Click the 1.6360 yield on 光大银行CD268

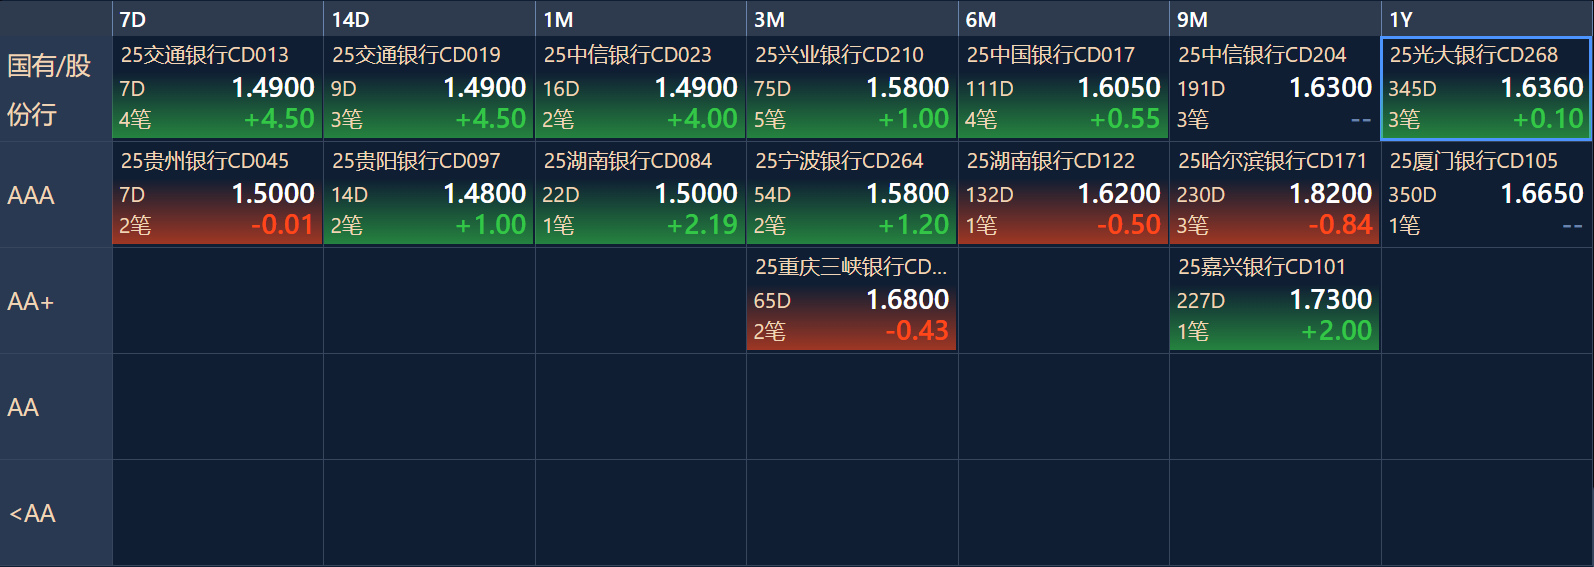click(x=1542, y=88)
